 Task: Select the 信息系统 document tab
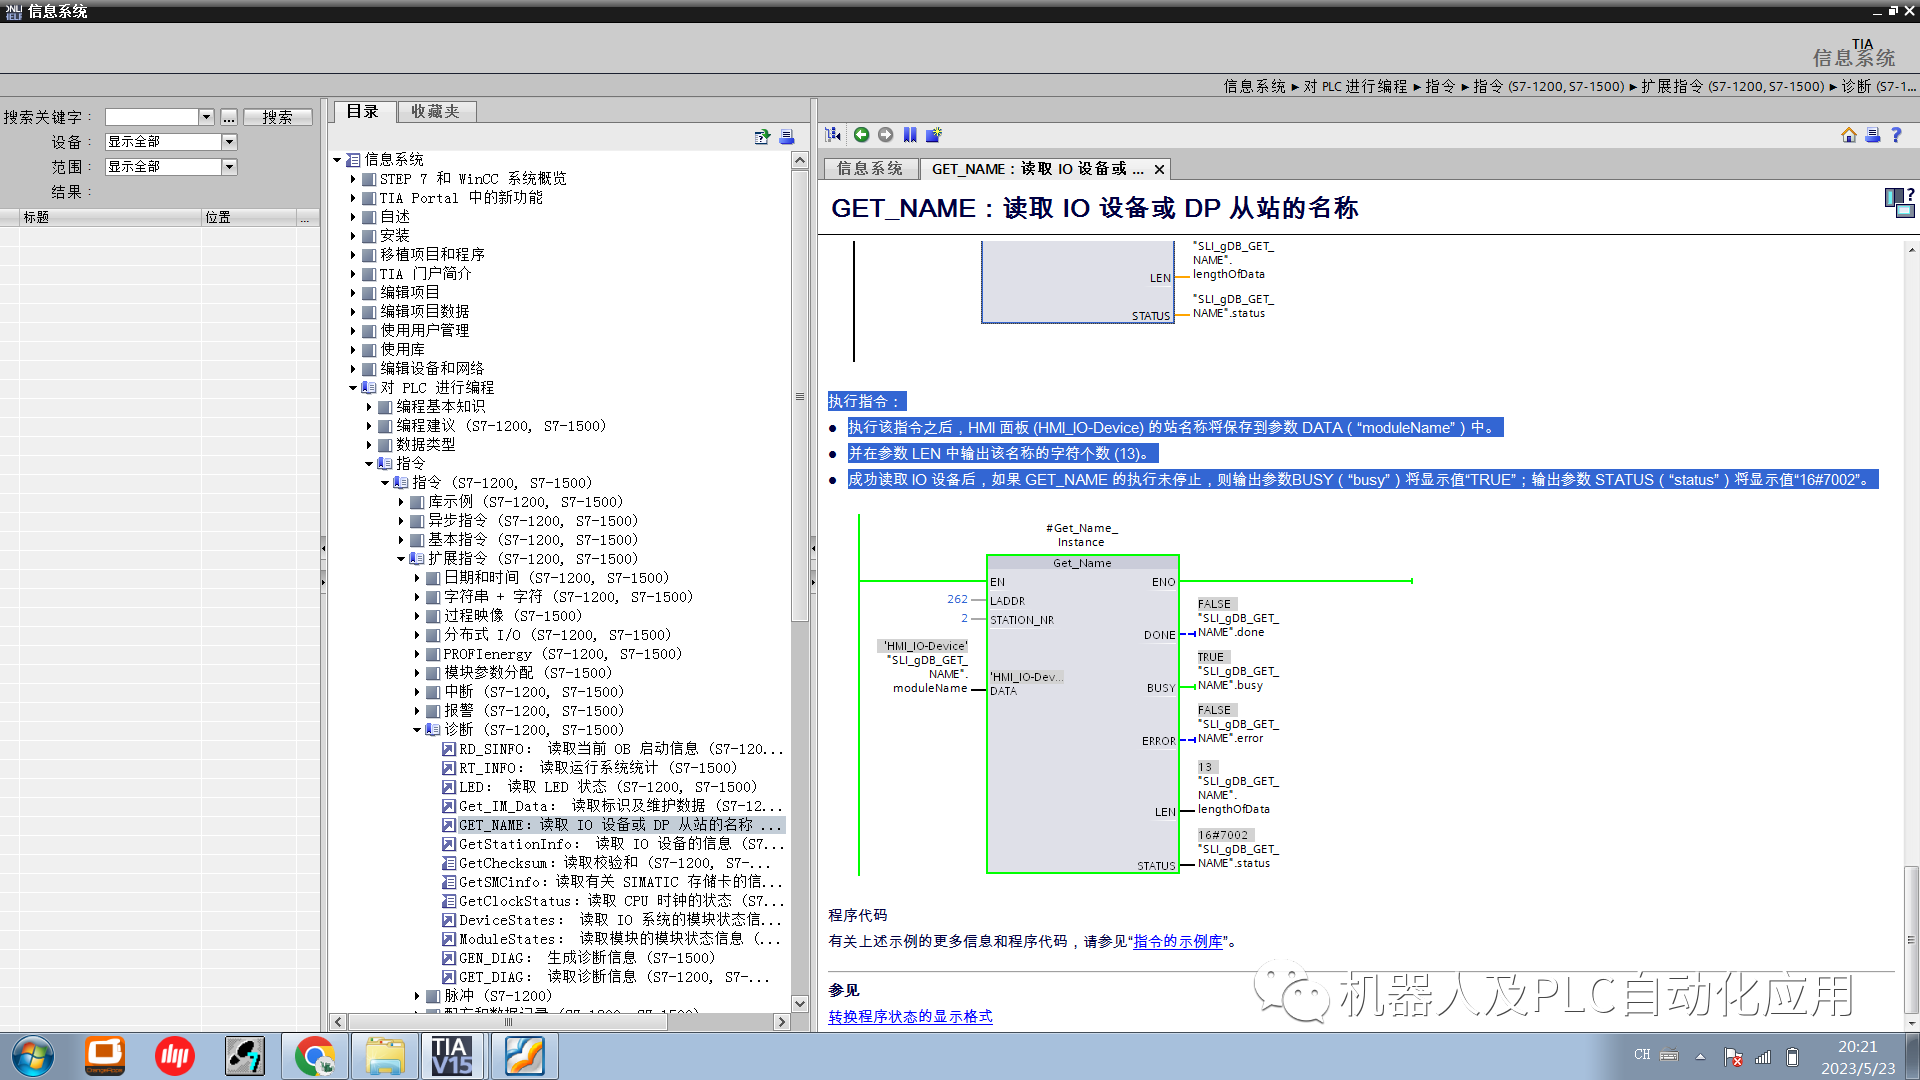869,168
